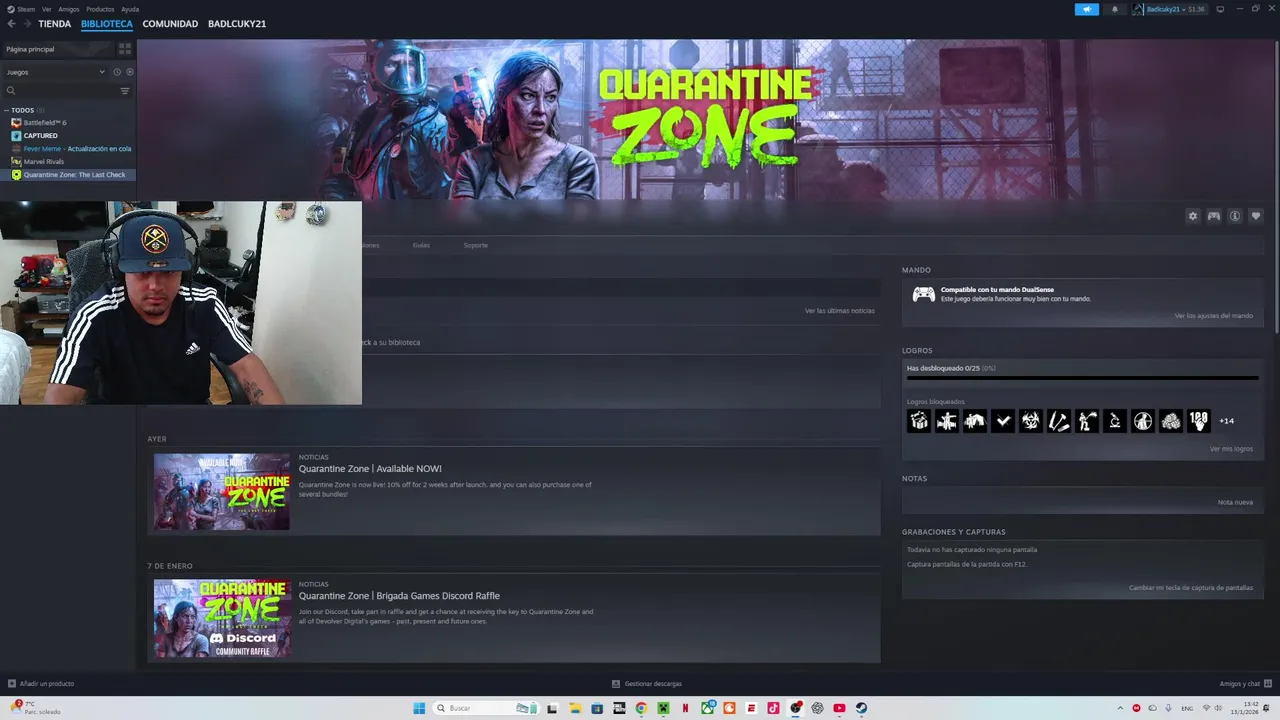Open the Steam menu

tap(22, 9)
